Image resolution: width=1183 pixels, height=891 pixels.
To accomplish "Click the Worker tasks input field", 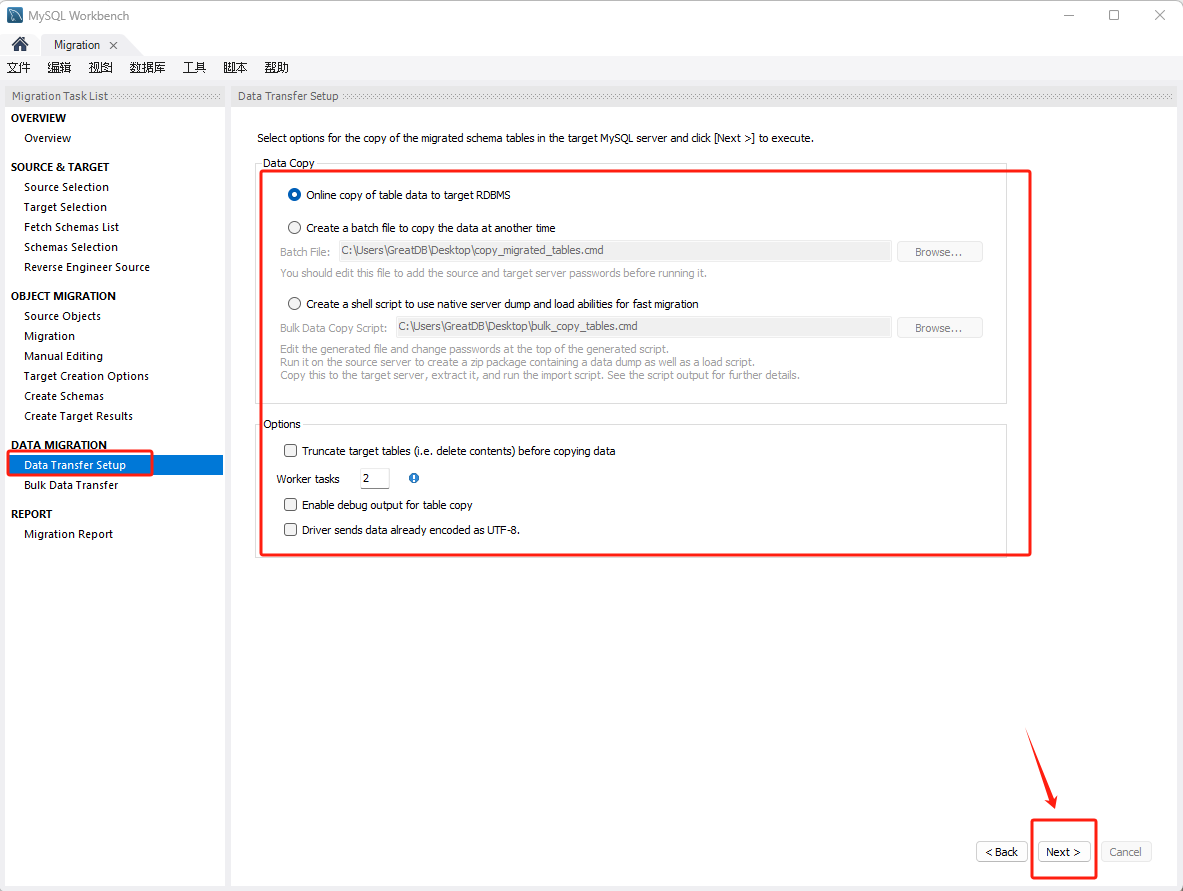I will pyautogui.click(x=374, y=479).
